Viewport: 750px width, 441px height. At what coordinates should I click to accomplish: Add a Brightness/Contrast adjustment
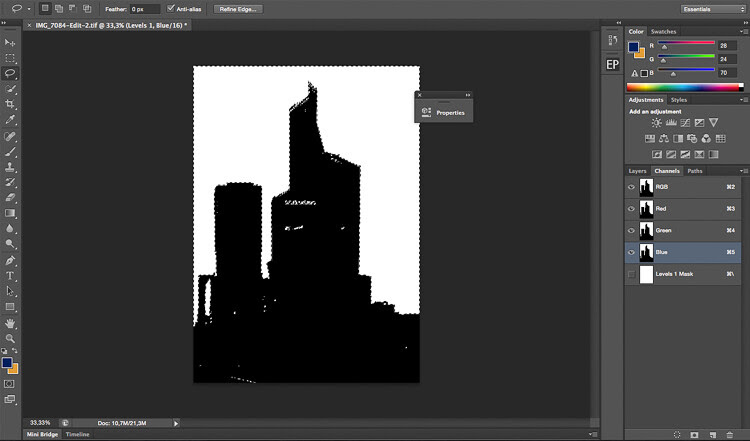pos(656,123)
